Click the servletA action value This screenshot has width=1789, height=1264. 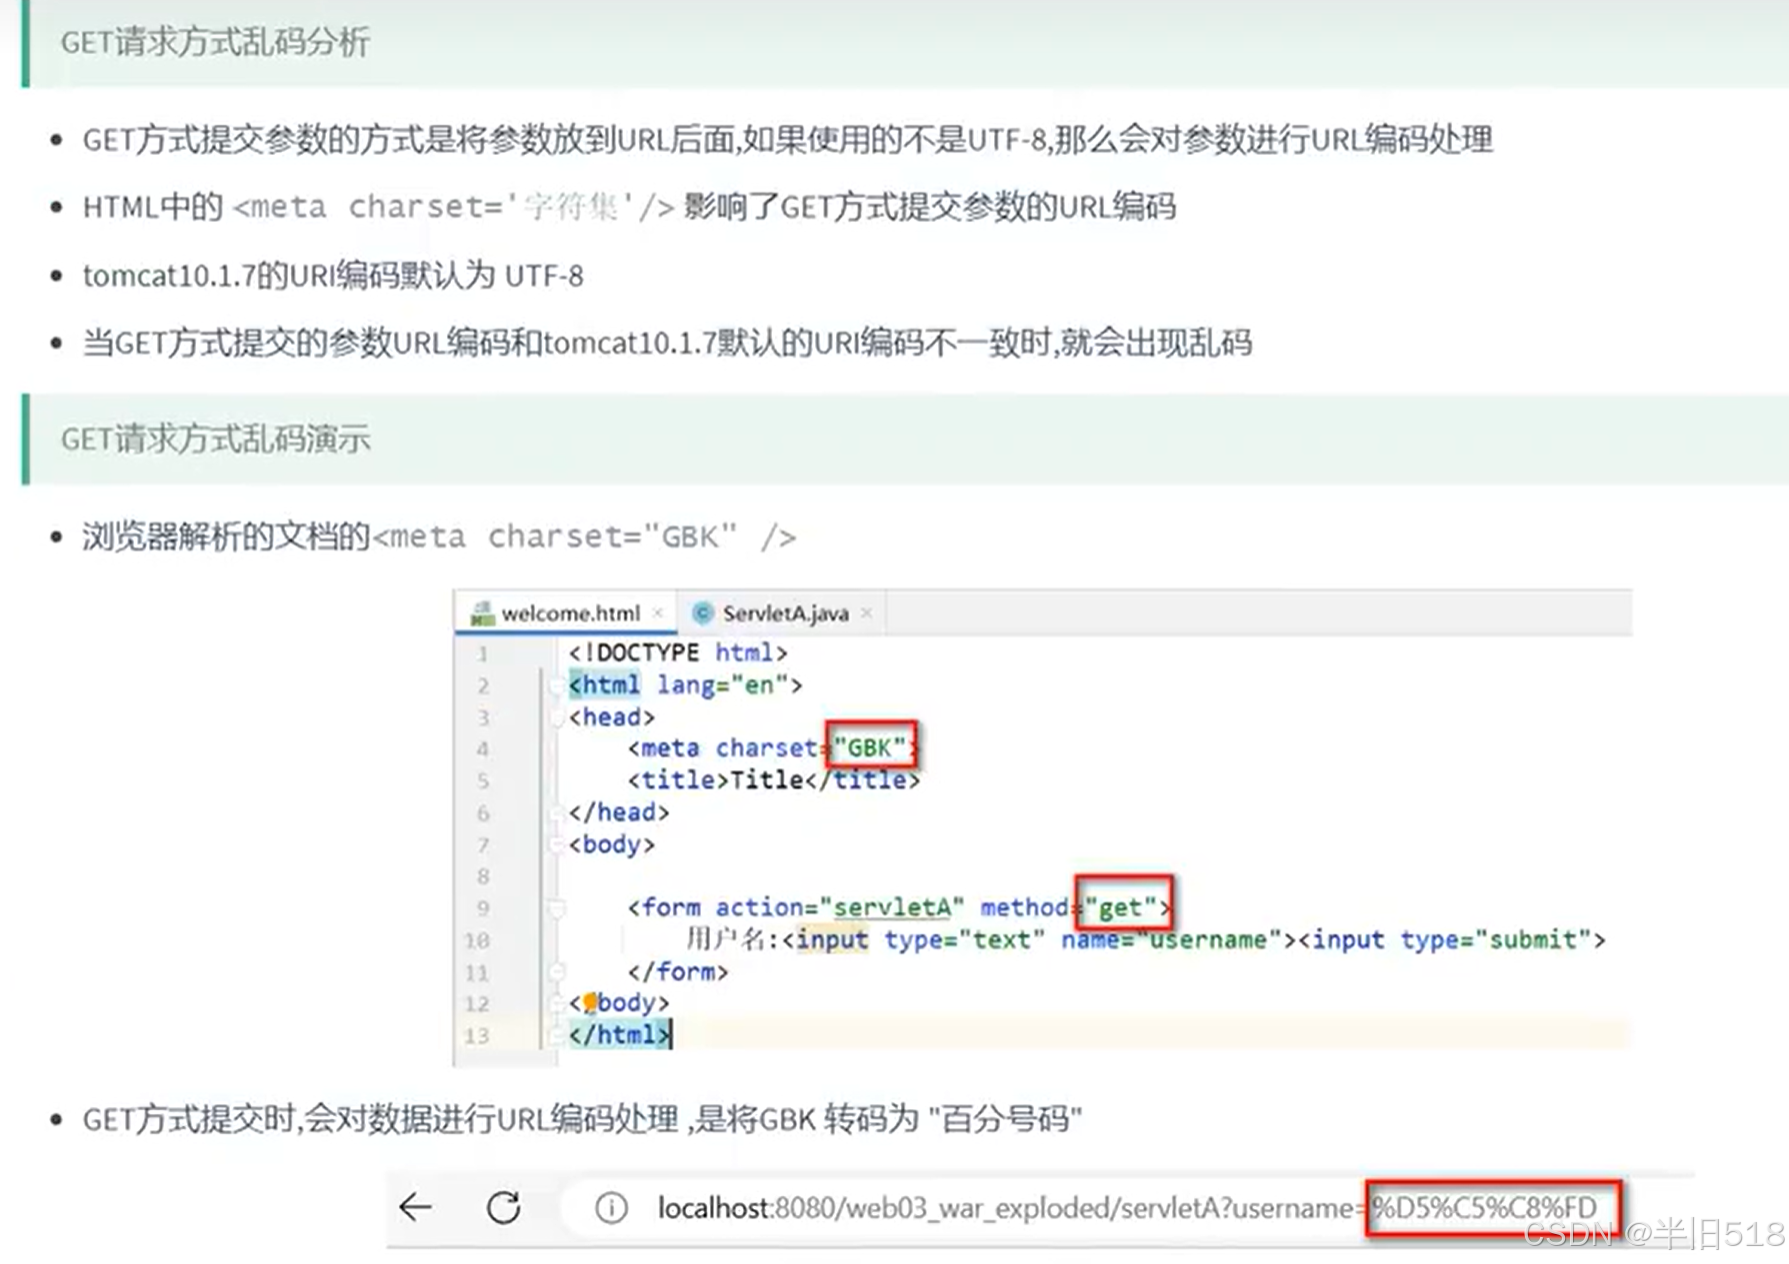click(892, 907)
